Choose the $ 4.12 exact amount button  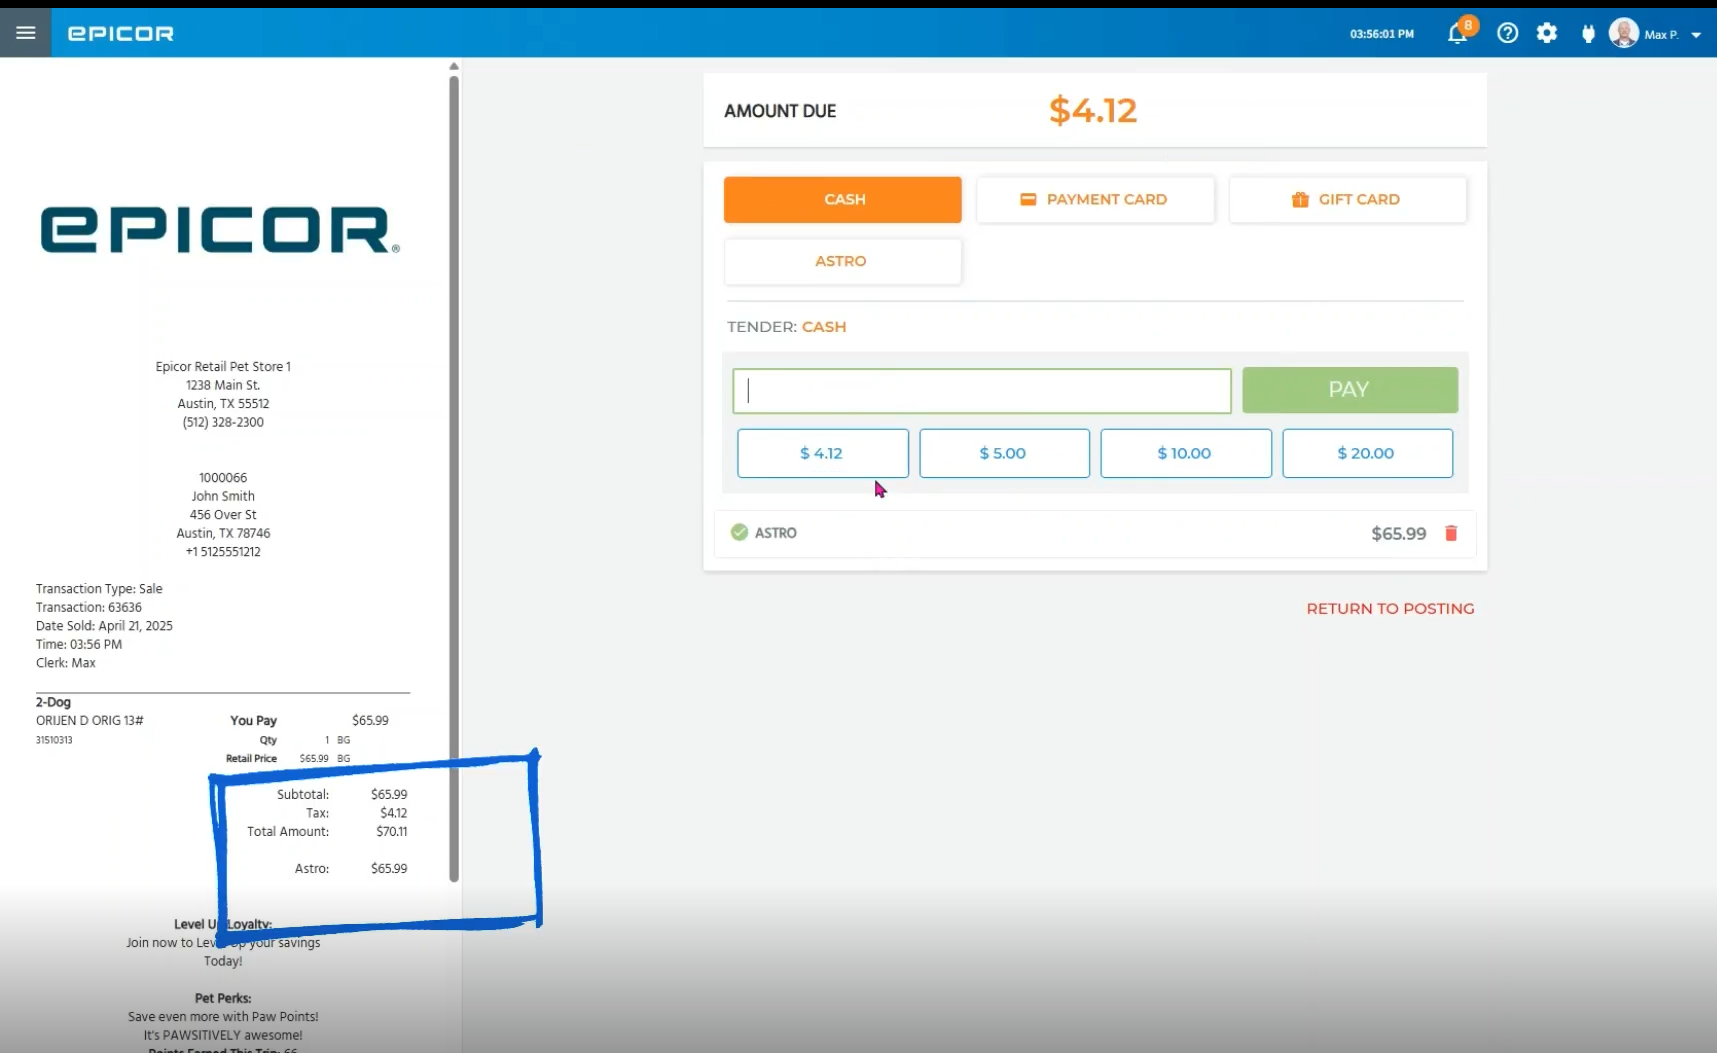822,453
